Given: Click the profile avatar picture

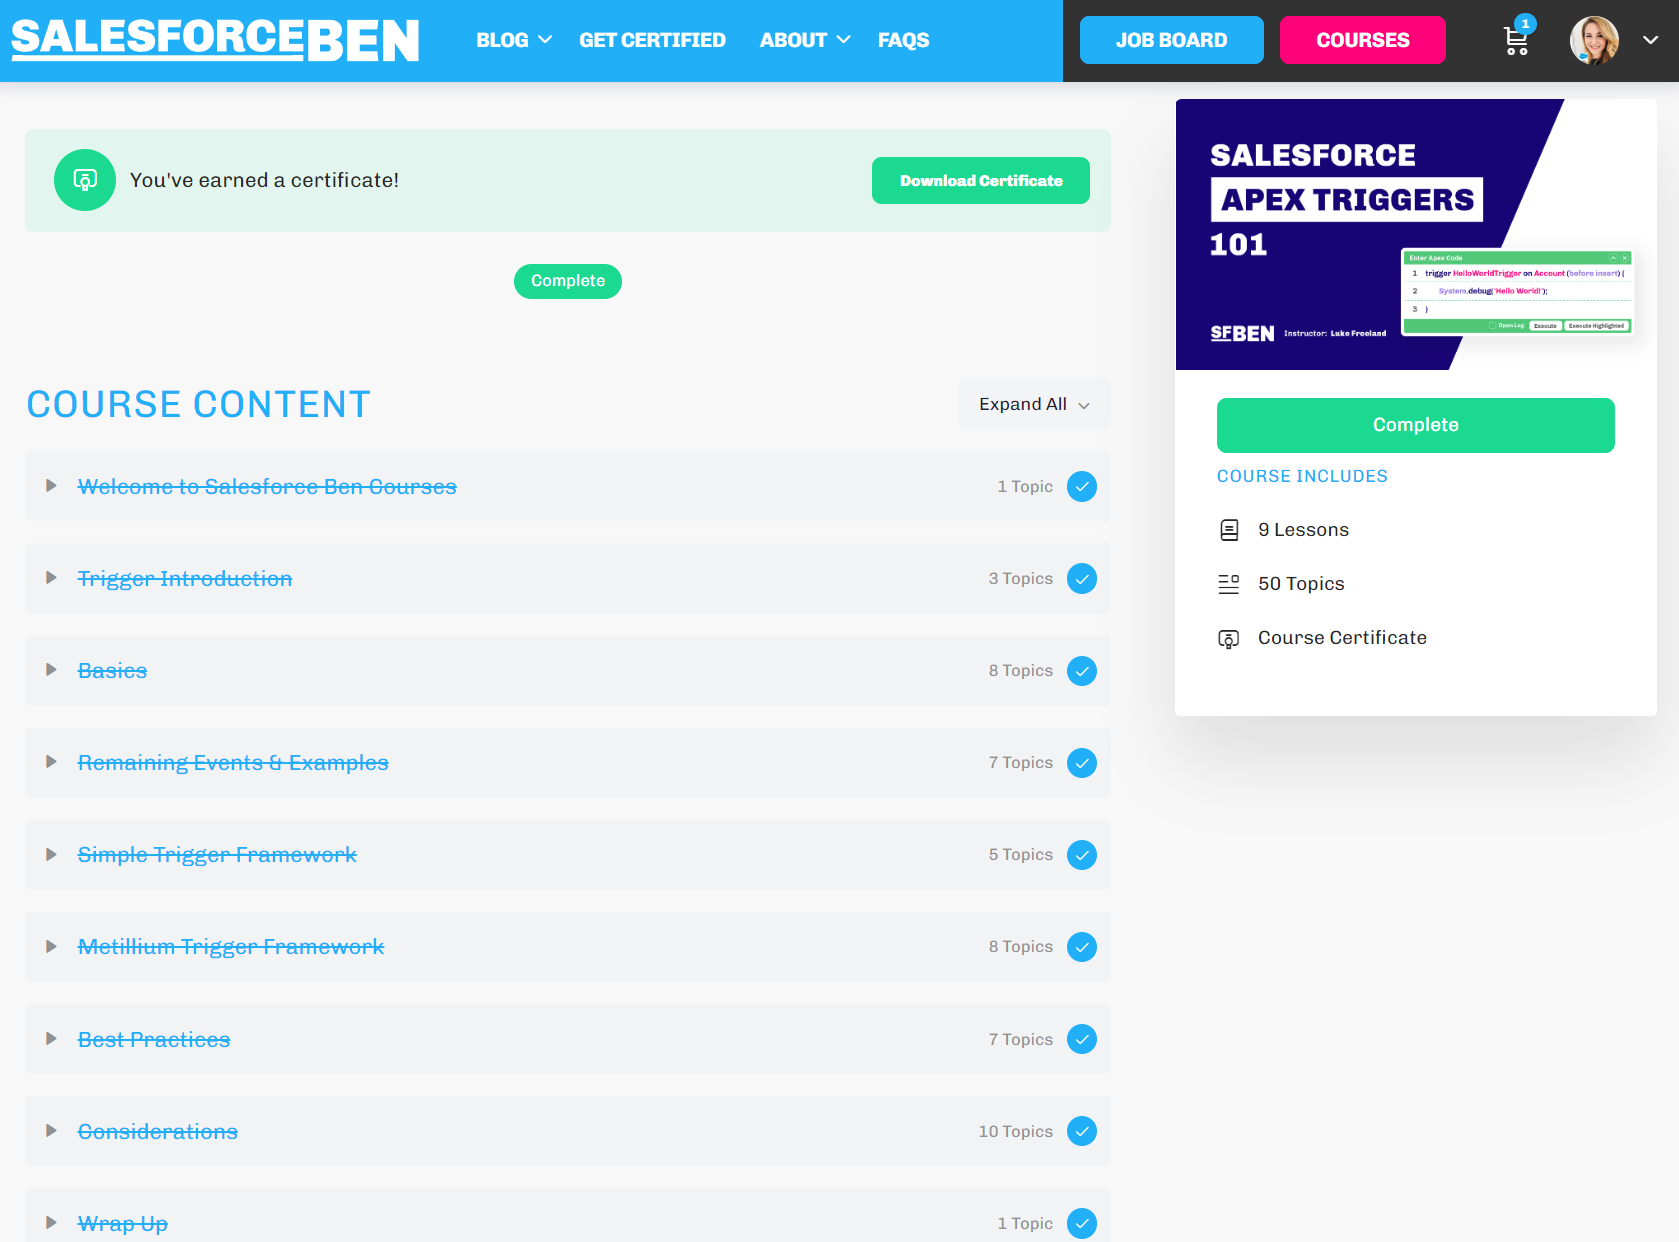Looking at the screenshot, I should (x=1592, y=40).
